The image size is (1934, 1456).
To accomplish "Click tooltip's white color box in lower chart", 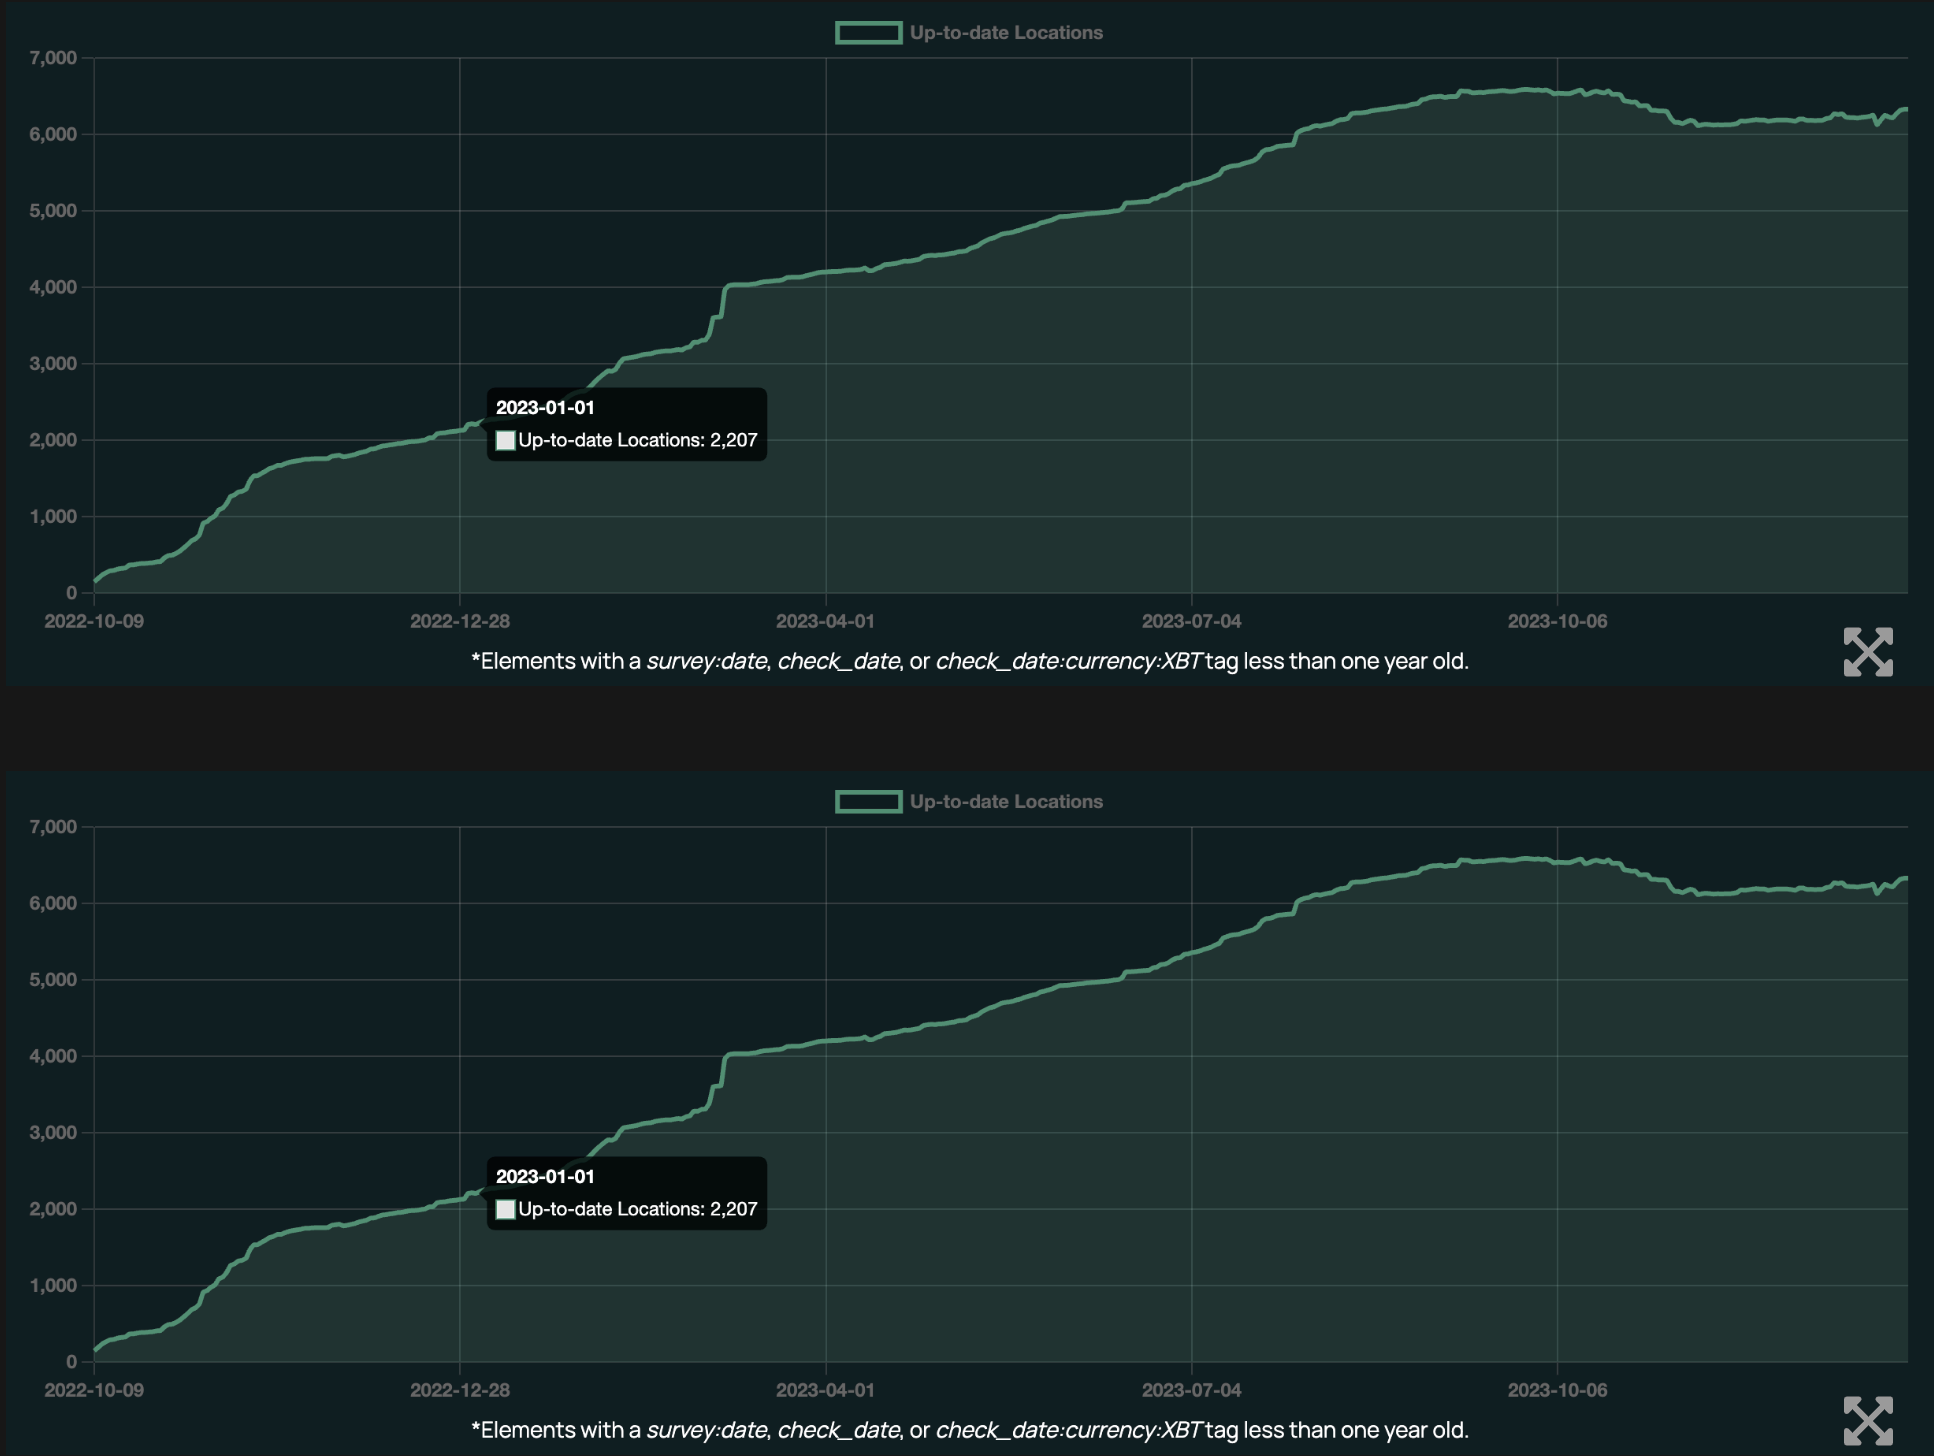I will click(506, 1210).
